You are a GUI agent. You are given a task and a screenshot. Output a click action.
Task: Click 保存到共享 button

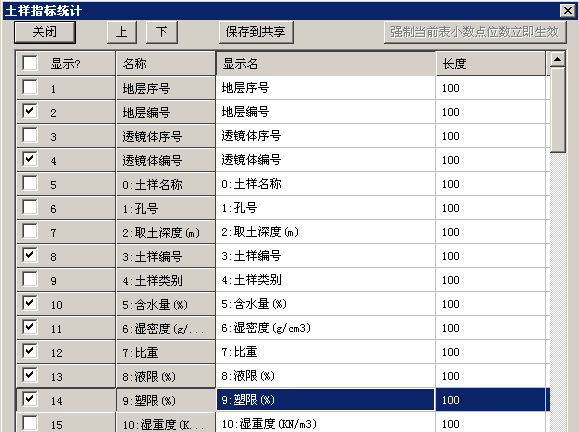point(256,32)
